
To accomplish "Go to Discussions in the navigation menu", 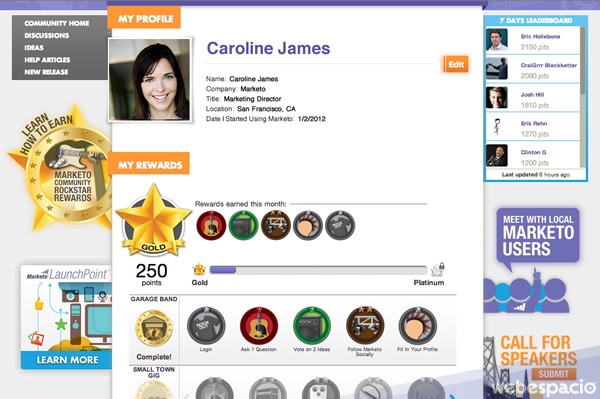I will coord(47,36).
